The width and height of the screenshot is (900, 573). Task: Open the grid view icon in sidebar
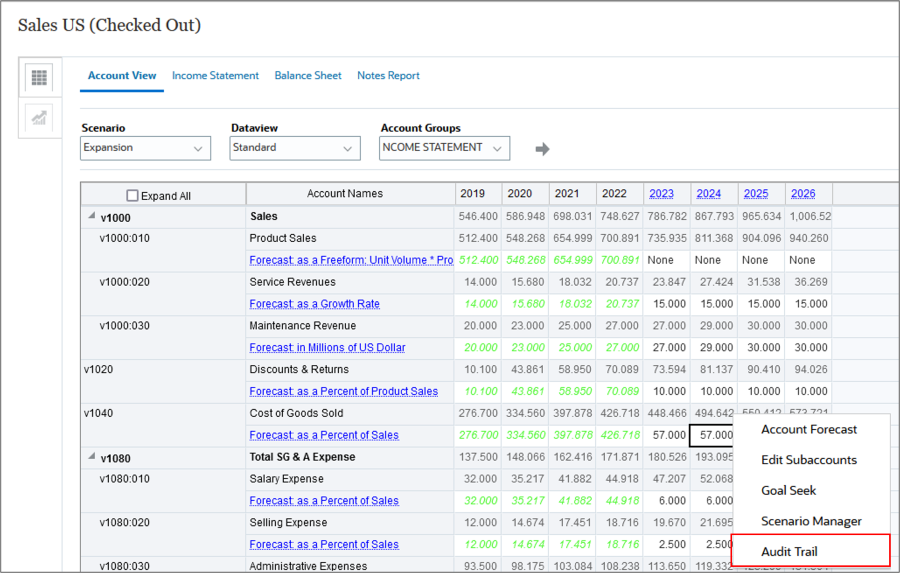click(x=39, y=78)
